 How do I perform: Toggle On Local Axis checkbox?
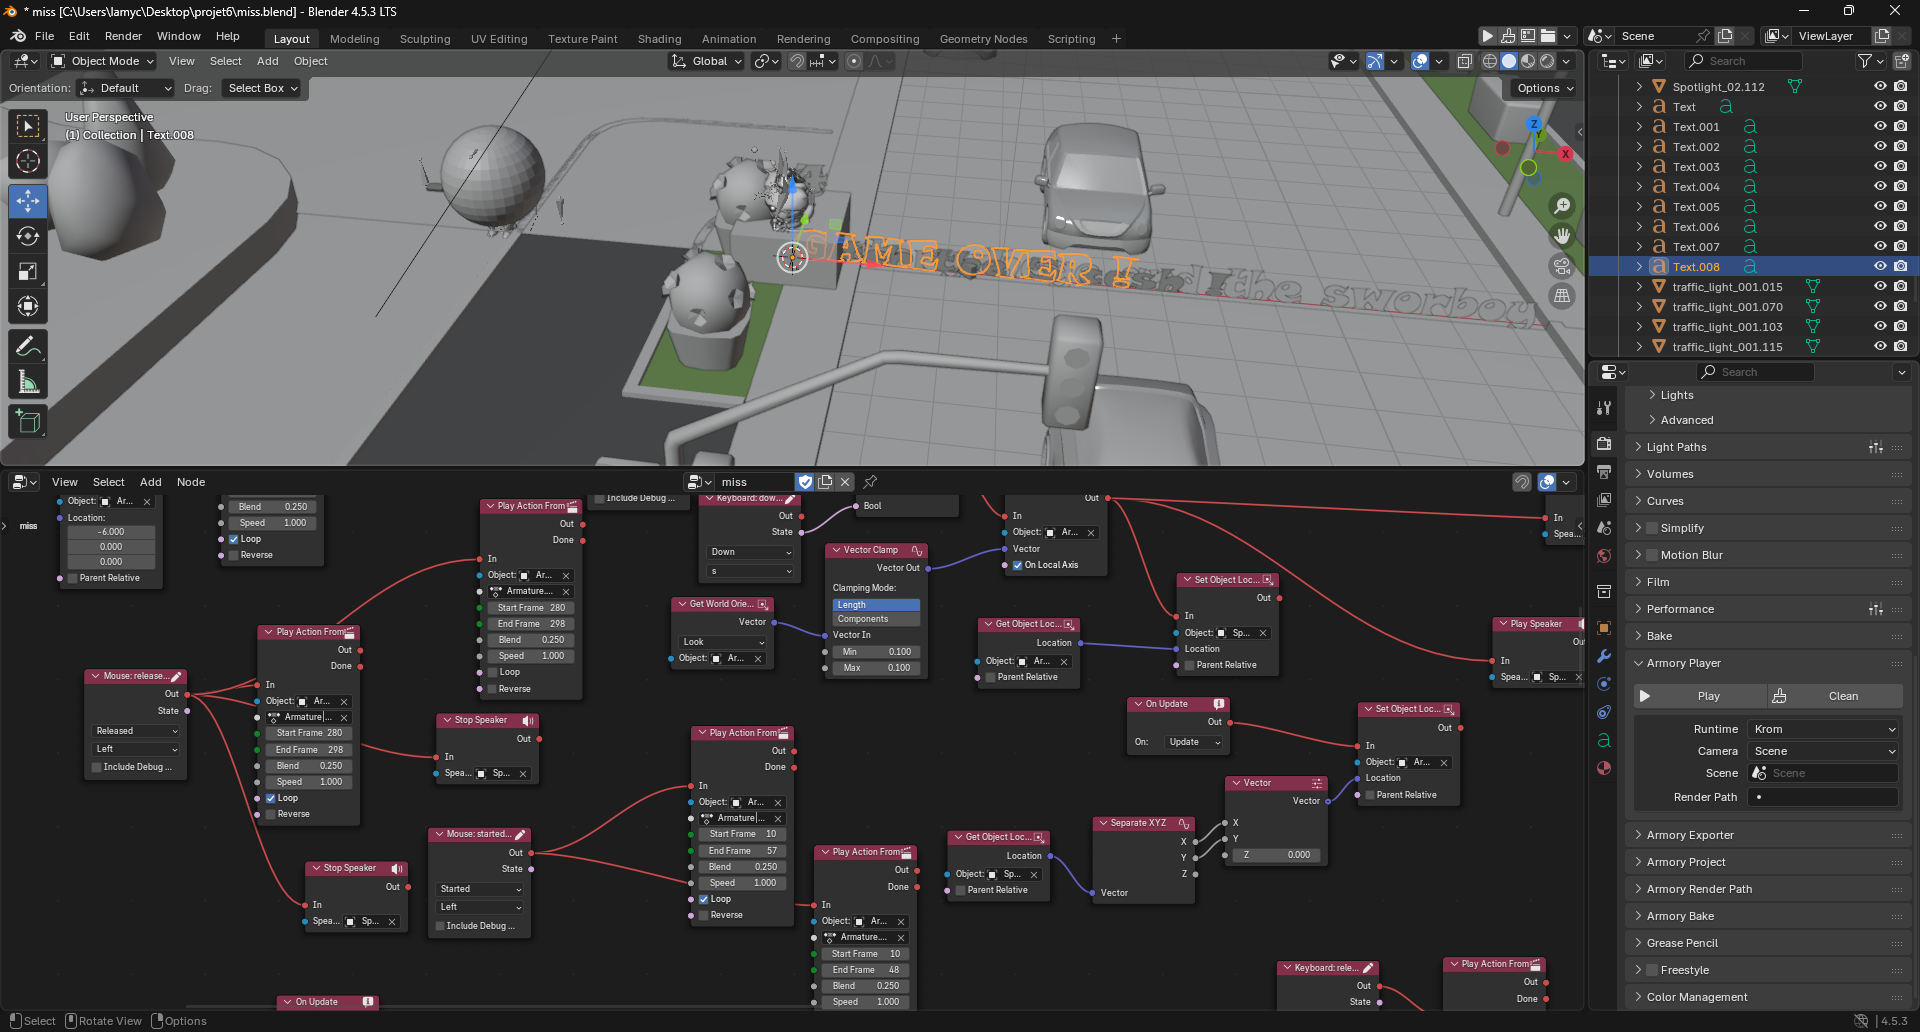tap(1018, 565)
